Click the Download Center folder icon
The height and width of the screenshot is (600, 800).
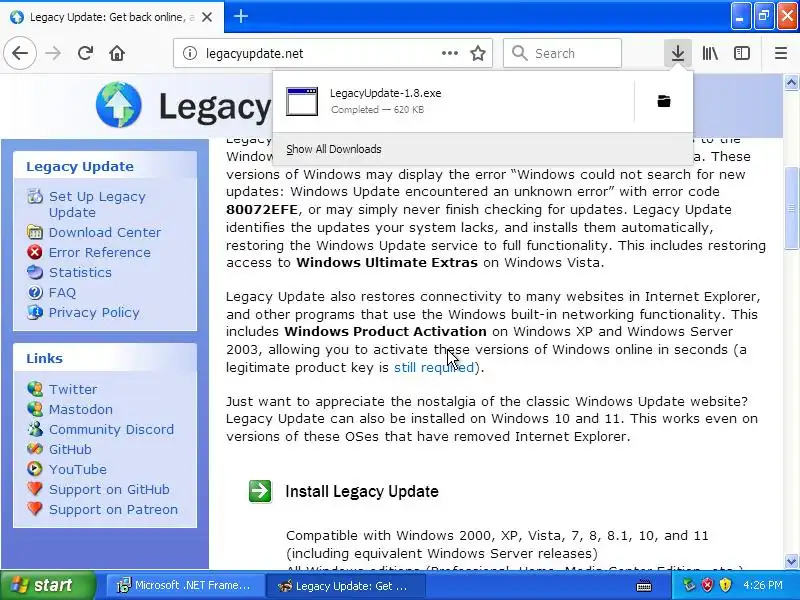tap(35, 232)
